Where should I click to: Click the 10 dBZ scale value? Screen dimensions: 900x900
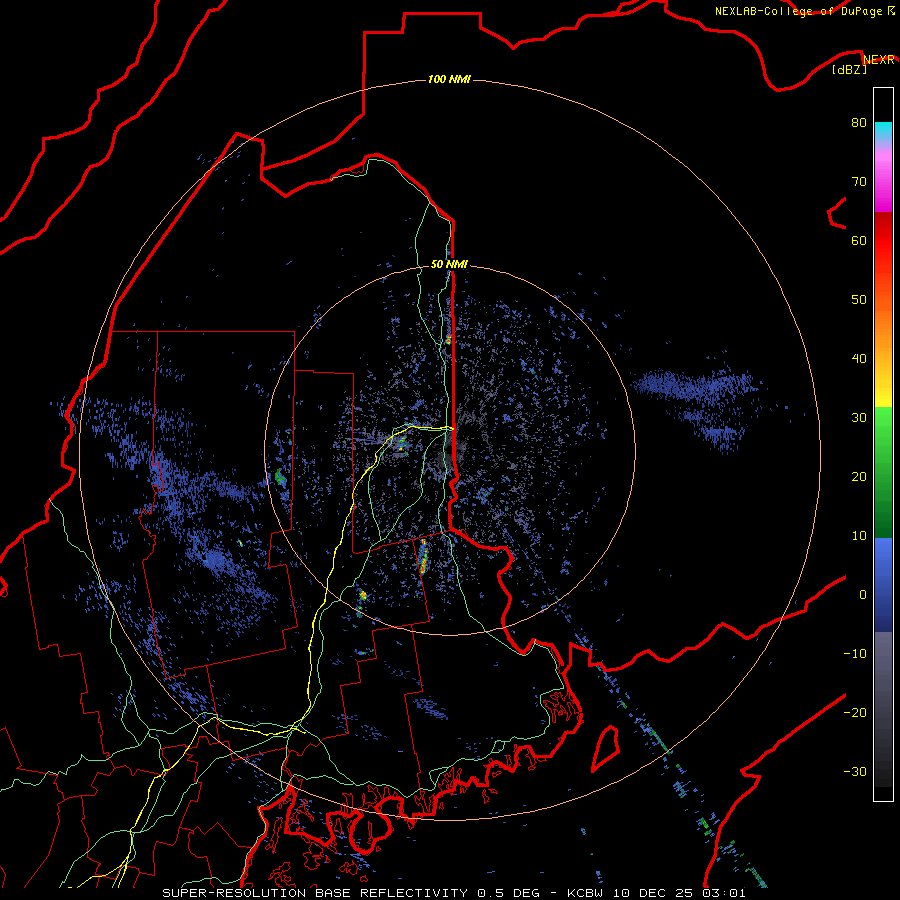coord(859,536)
